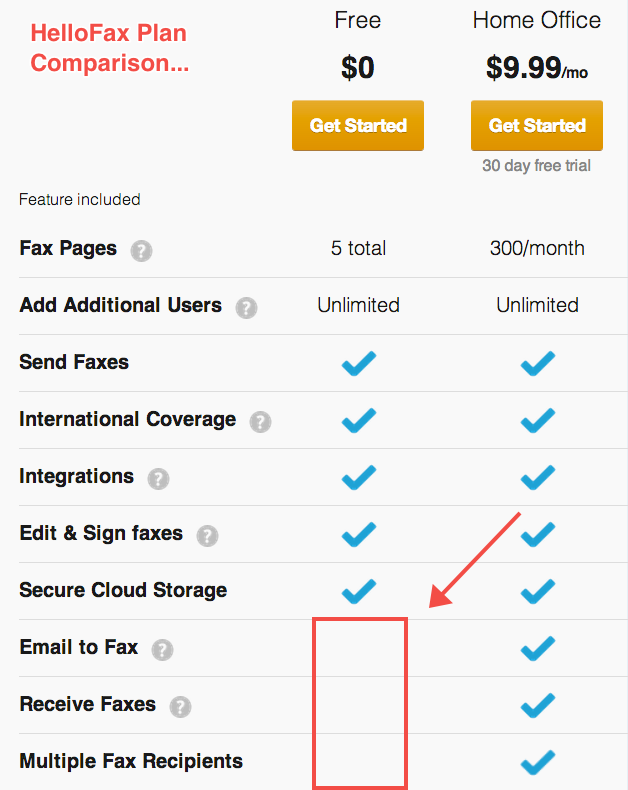Click the 'Edit & Sign faxes' label
The width and height of the screenshot is (628, 790).
point(101,534)
